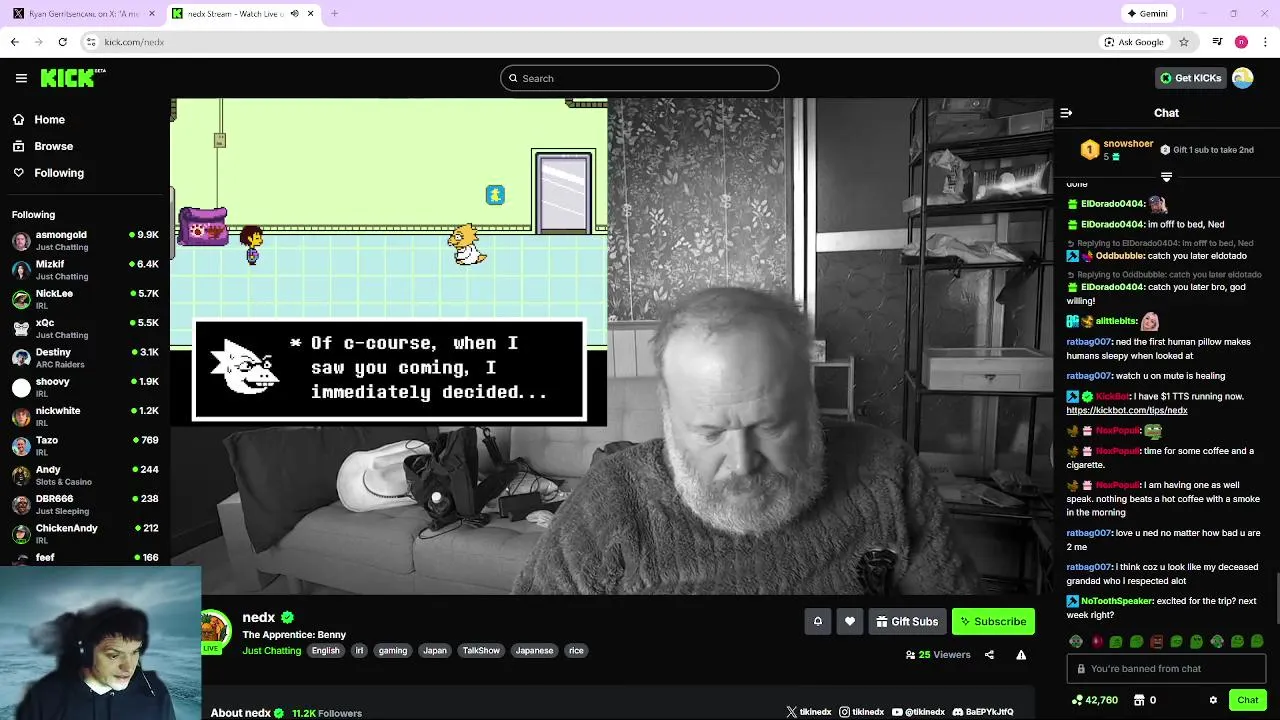Click the banned chat message field
1280x720 pixels.
coord(1165,669)
